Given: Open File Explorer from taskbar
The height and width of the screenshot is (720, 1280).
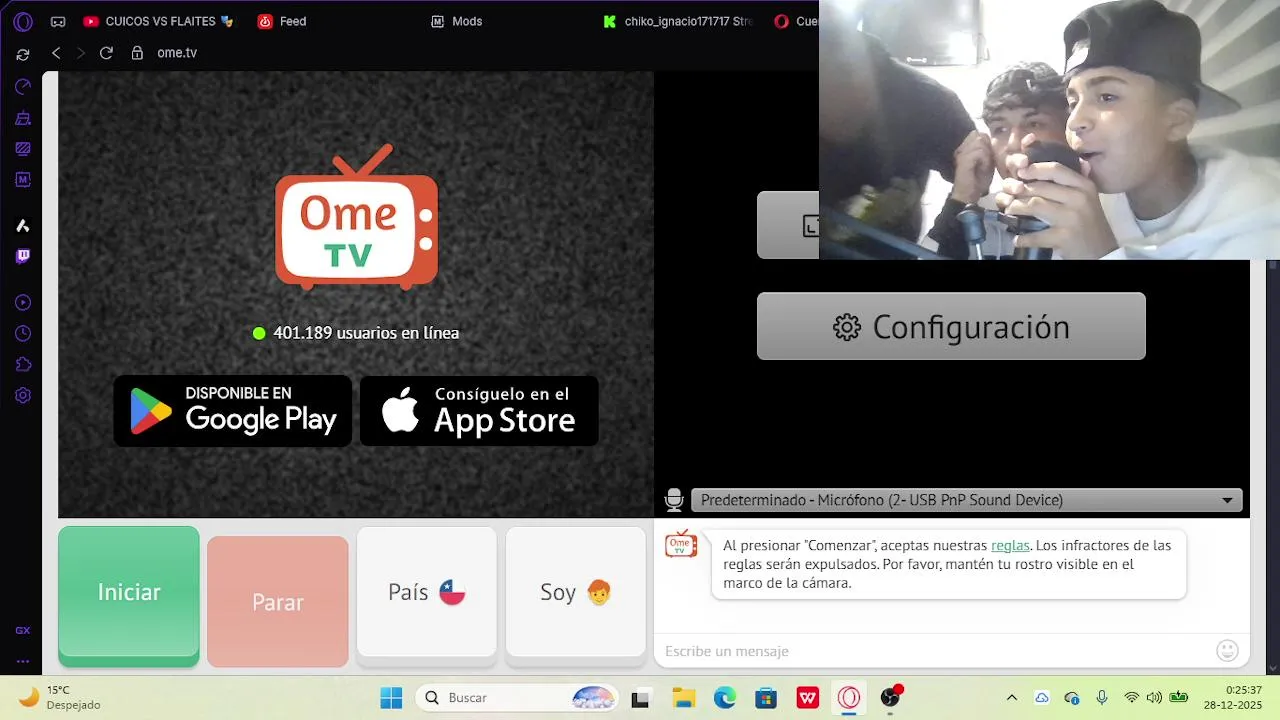Looking at the screenshot, I should tap(683, 697).
